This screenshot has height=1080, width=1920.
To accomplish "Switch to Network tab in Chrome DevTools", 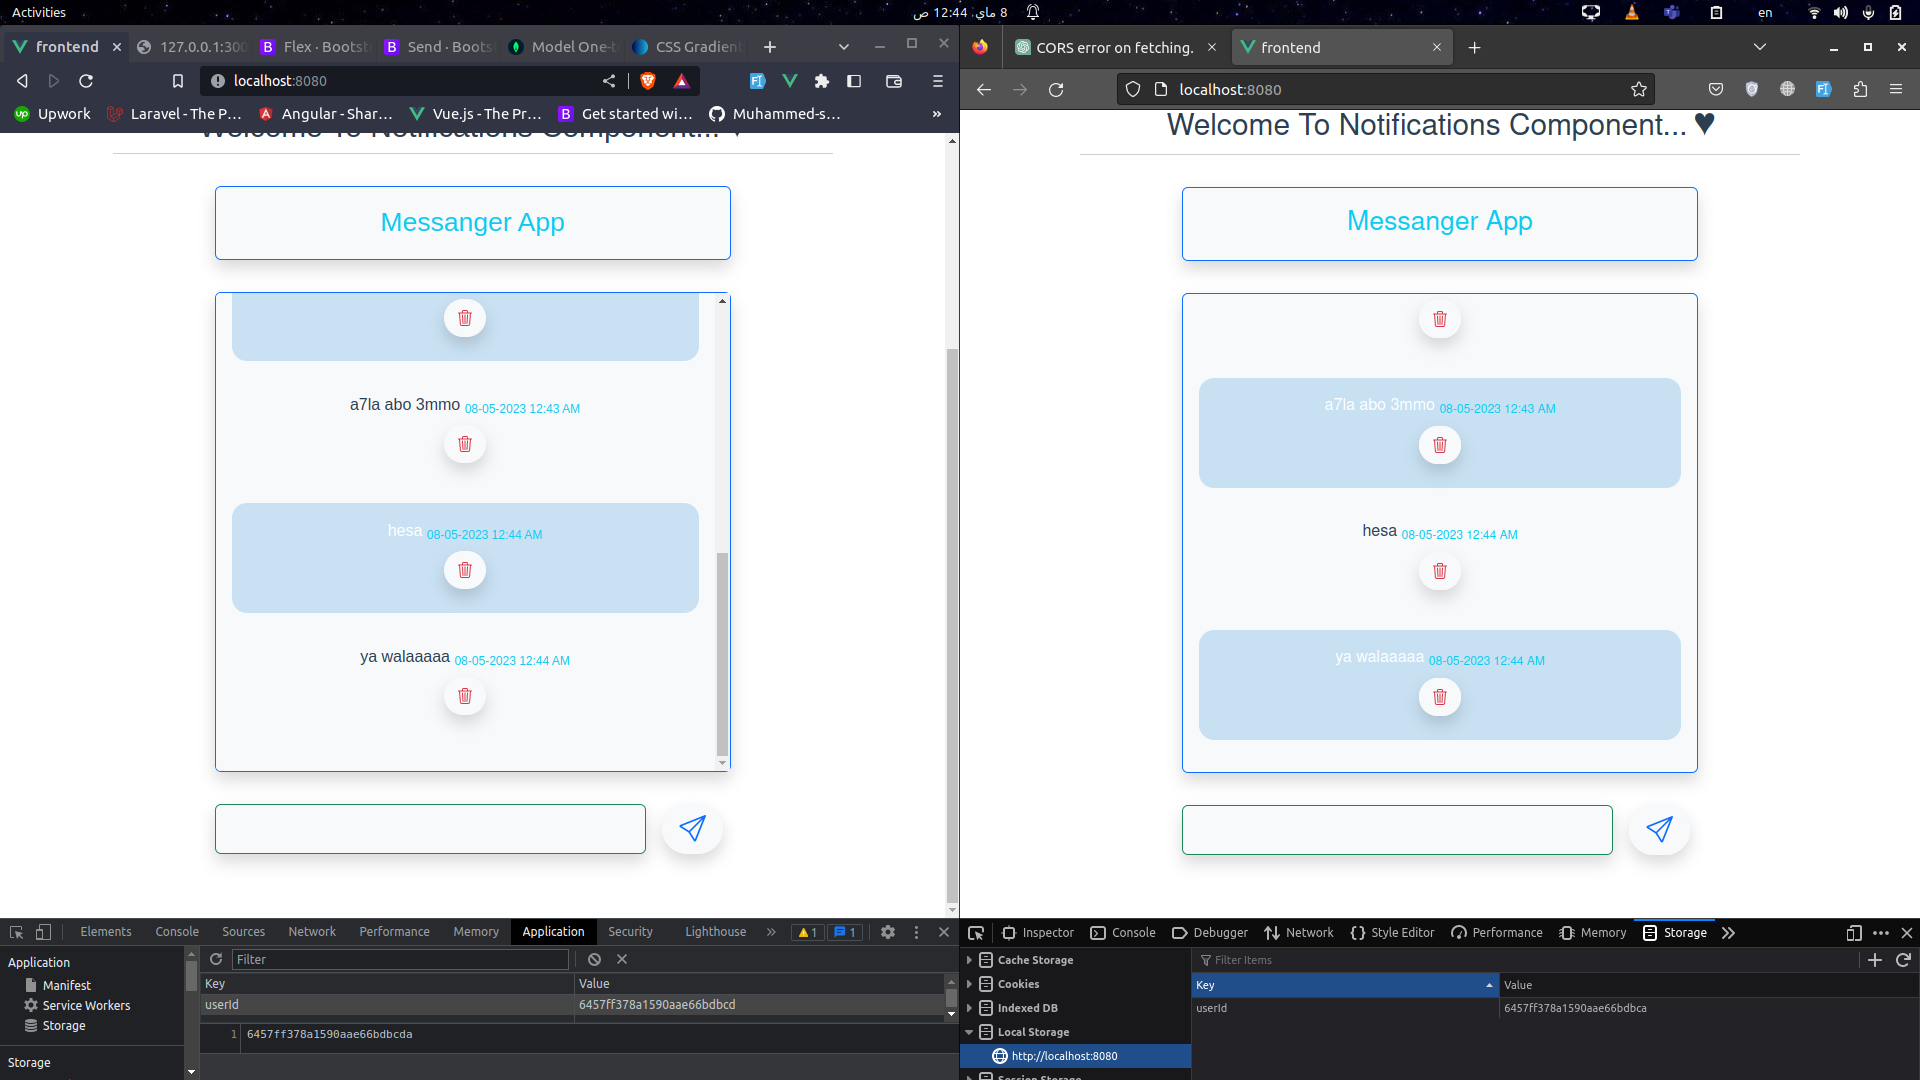I will tap(312, 931).
